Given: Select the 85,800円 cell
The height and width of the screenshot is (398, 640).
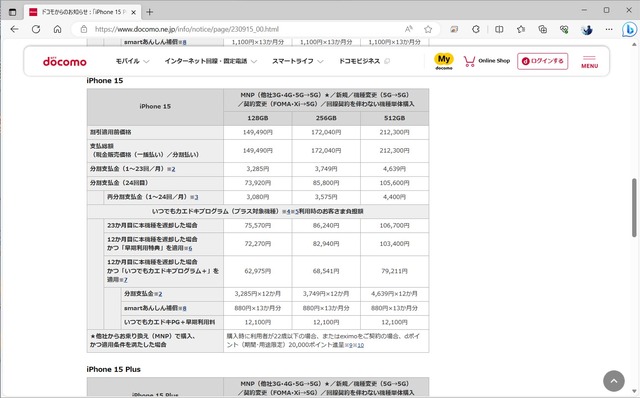Looking at the screenshot, I should (x=326, y=183).
